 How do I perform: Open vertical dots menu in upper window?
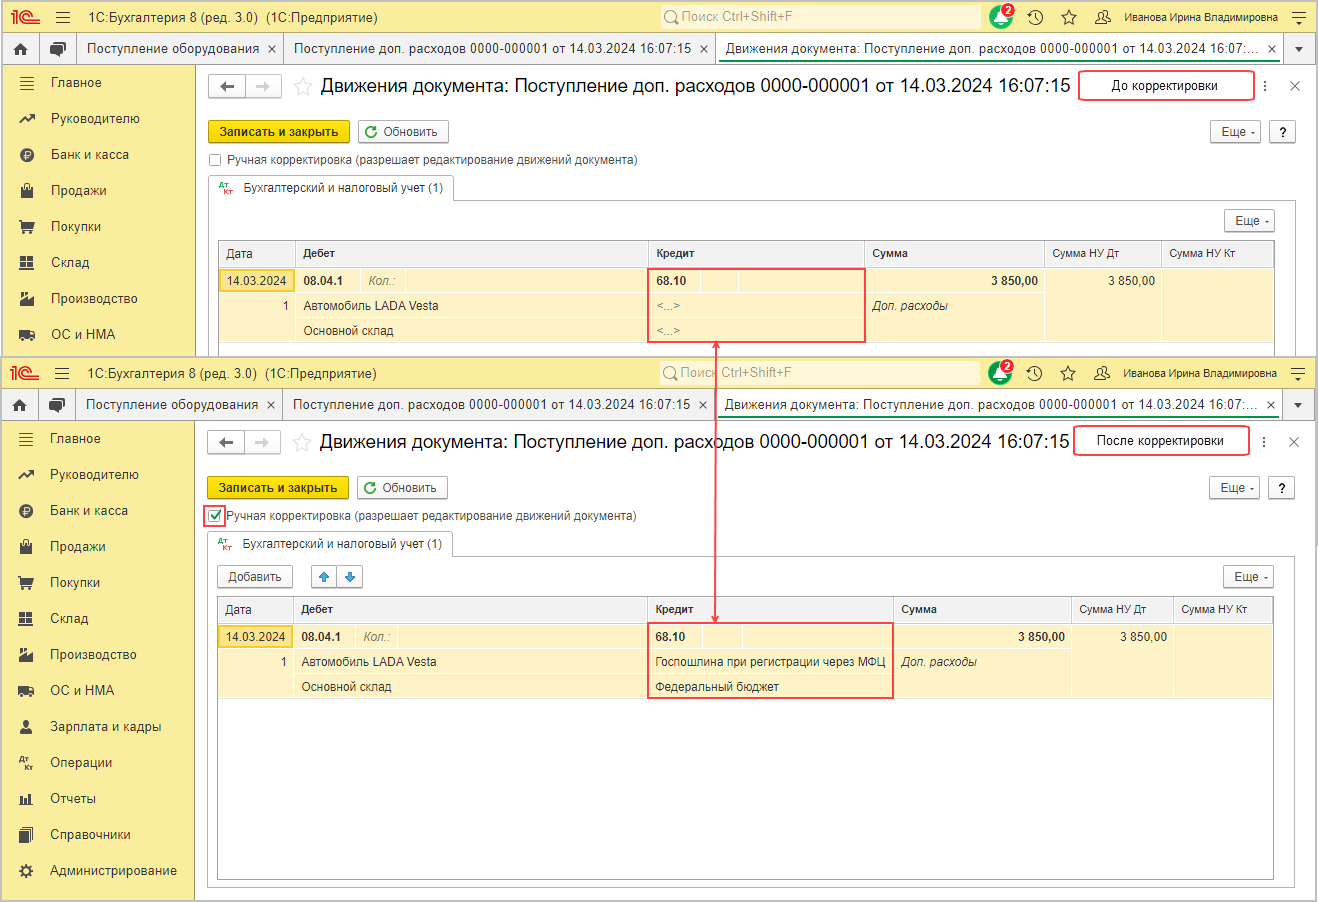pos(1265,86)
